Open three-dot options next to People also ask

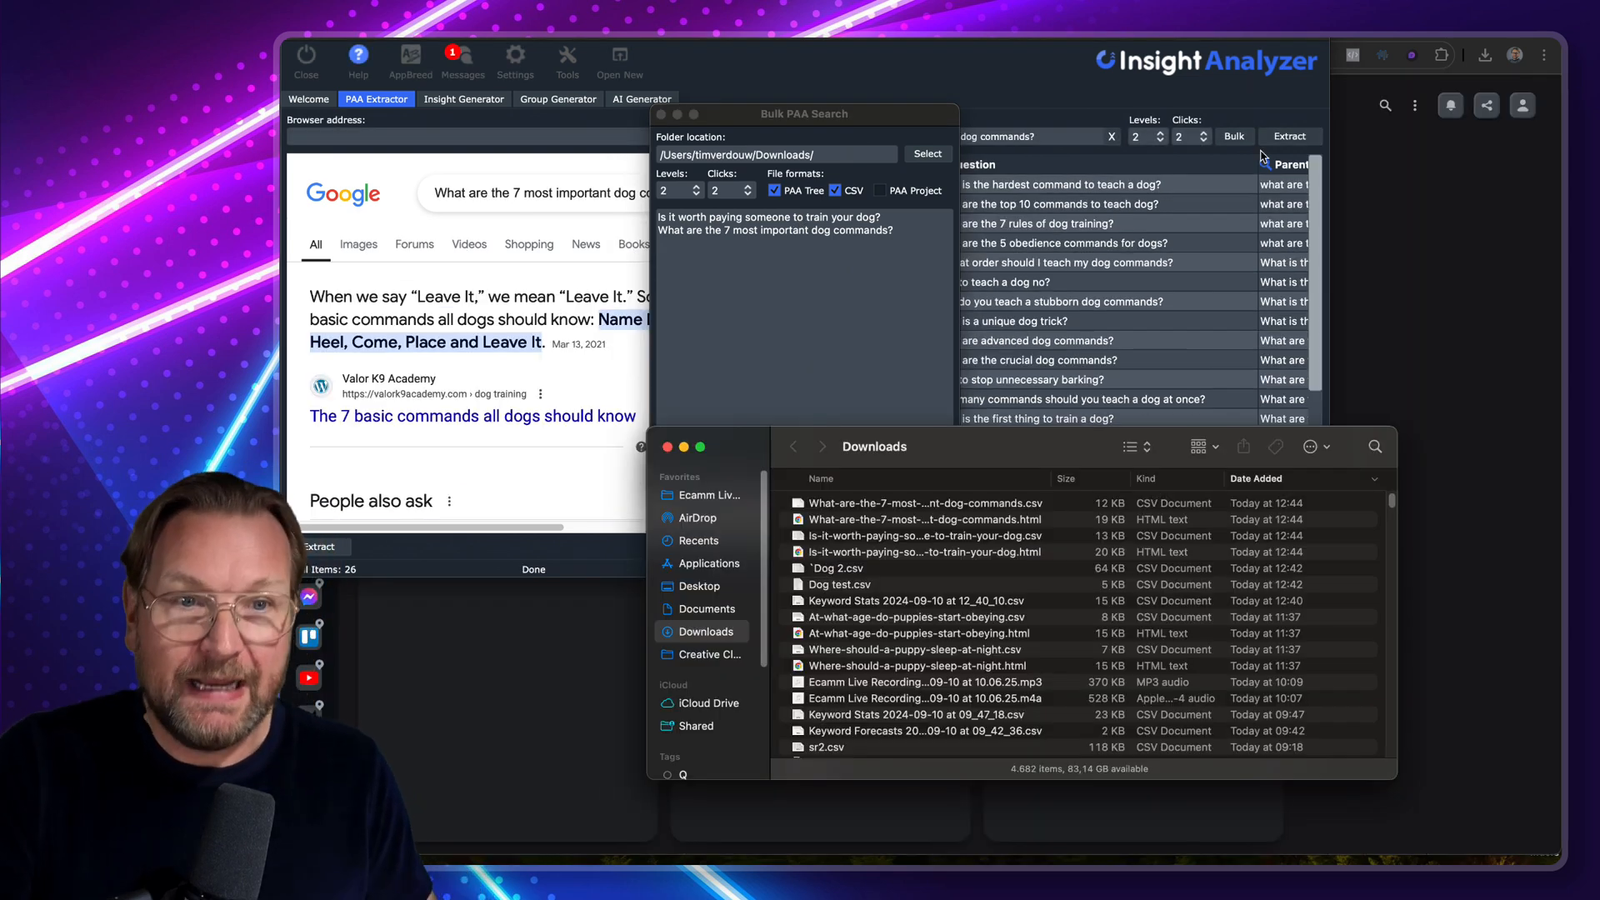pos(449,501)
